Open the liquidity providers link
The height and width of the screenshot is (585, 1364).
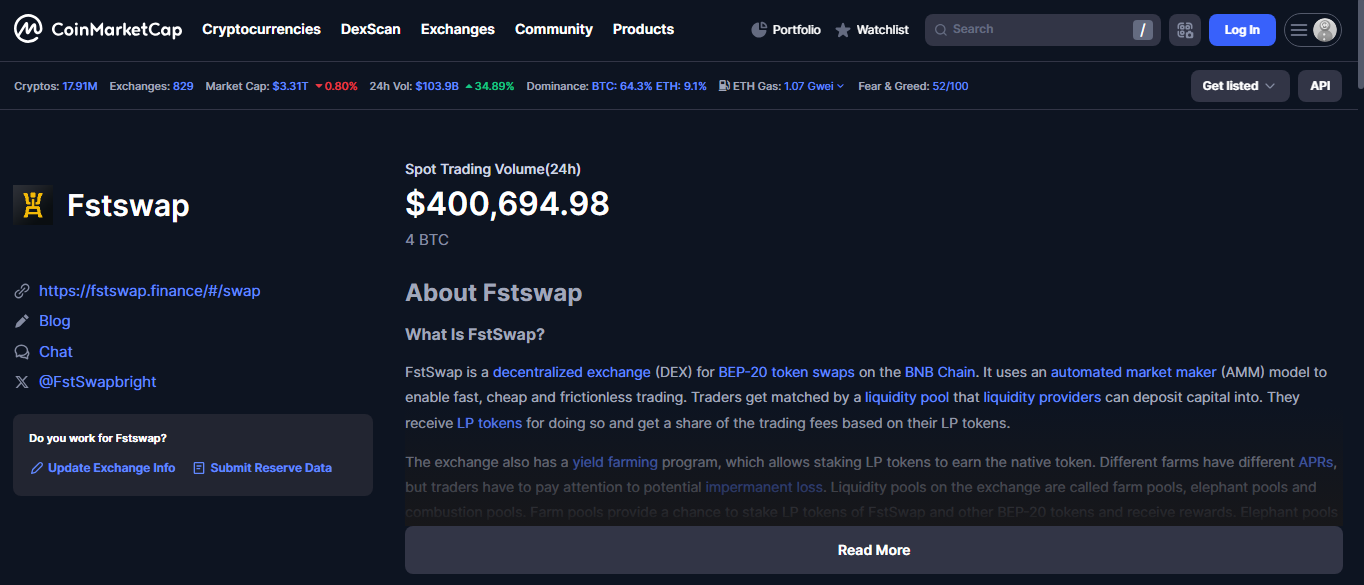point(1042,397)
